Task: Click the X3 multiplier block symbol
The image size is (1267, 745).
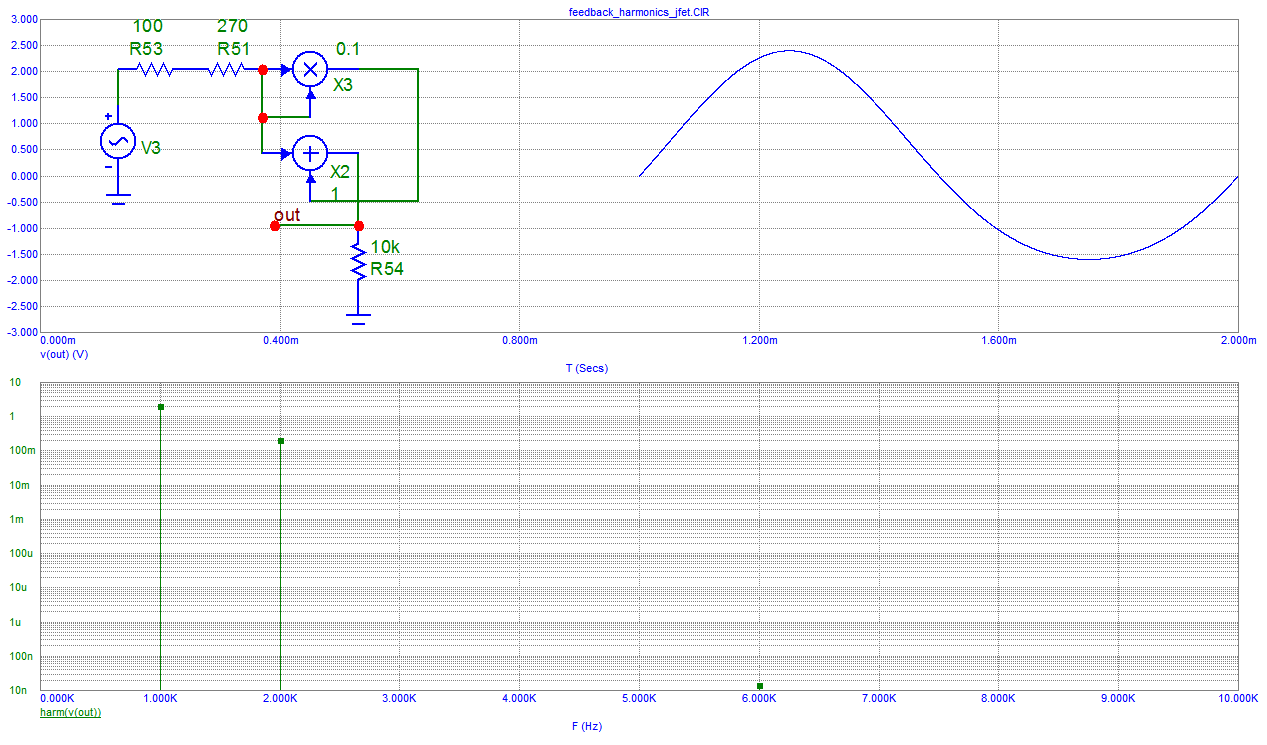Action: coord(311,69)
